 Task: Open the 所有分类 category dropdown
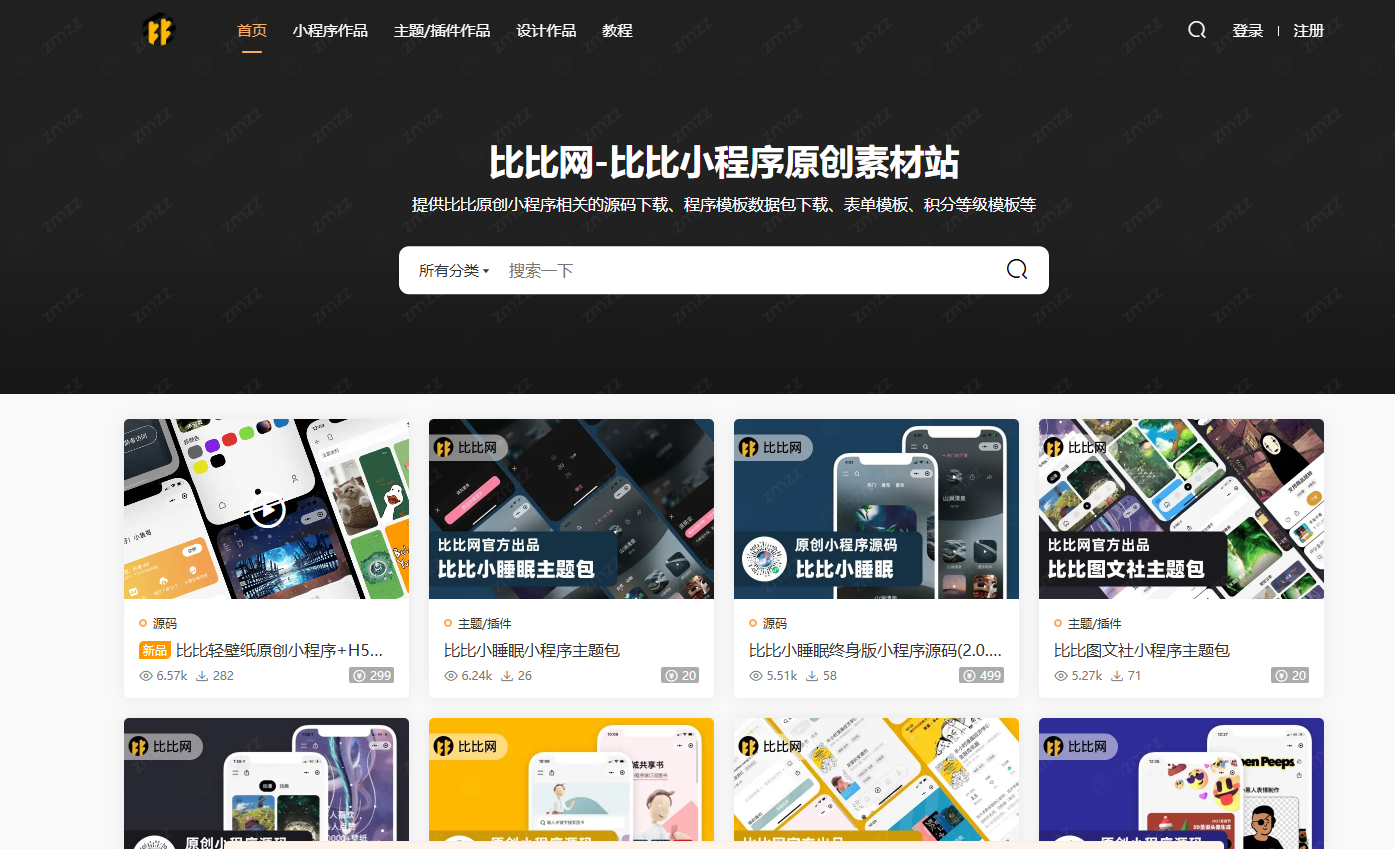pyautogui.click(x=453, y=271)
